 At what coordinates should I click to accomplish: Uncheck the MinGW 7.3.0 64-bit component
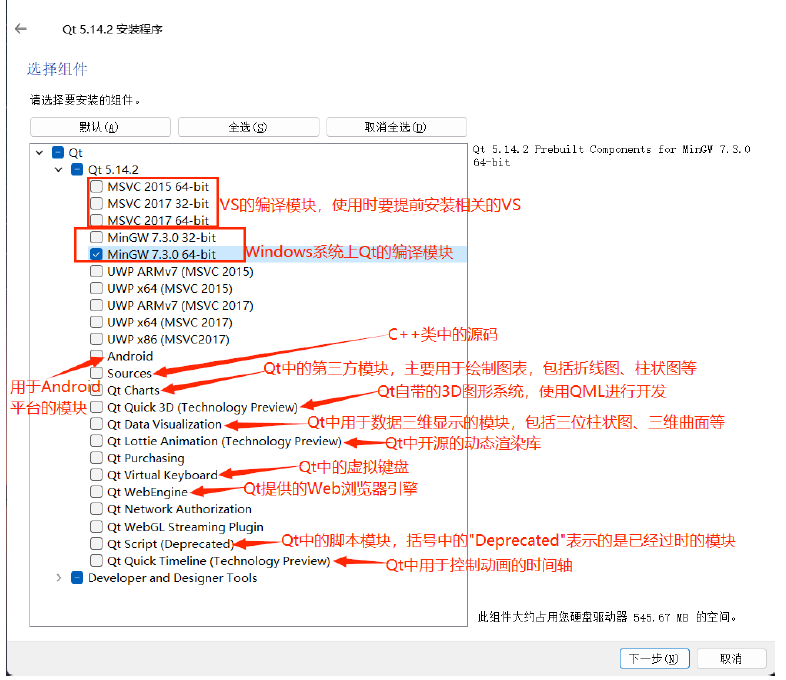96,255
